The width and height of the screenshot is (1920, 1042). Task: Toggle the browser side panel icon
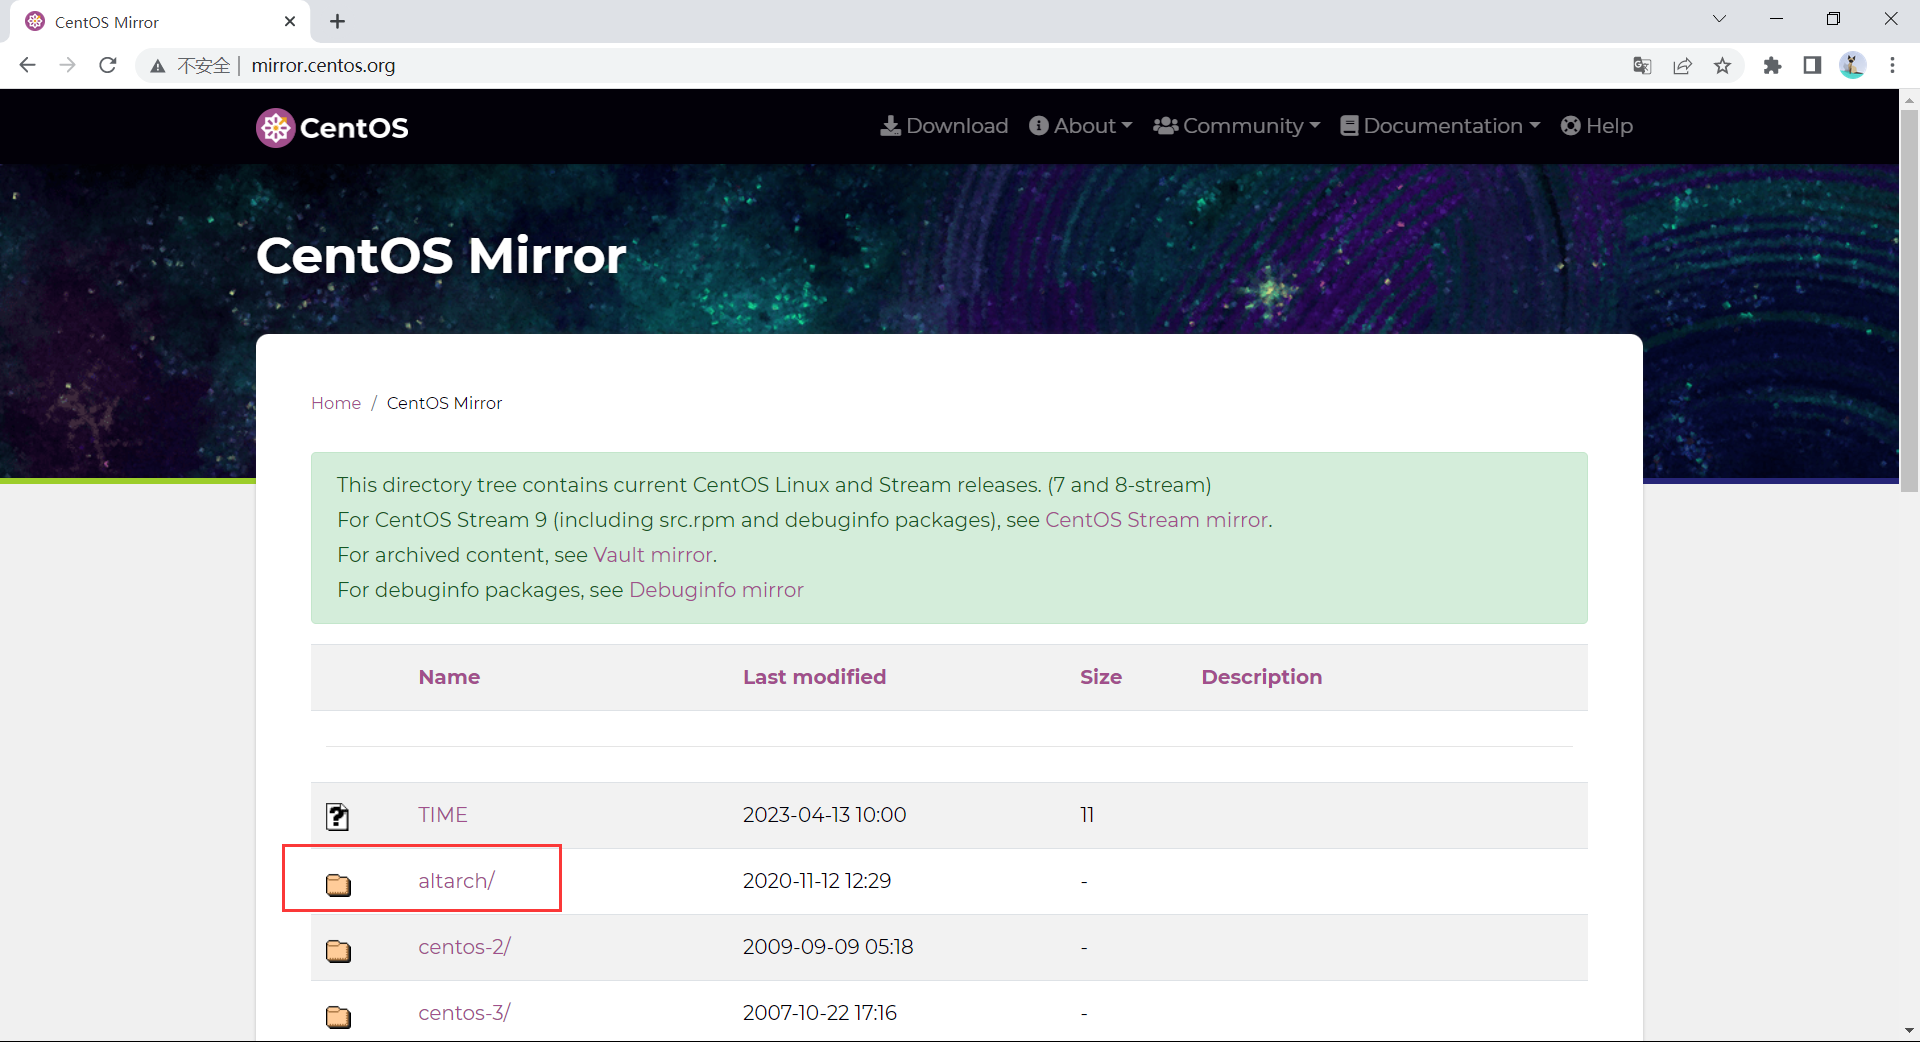pos(1812,66)
